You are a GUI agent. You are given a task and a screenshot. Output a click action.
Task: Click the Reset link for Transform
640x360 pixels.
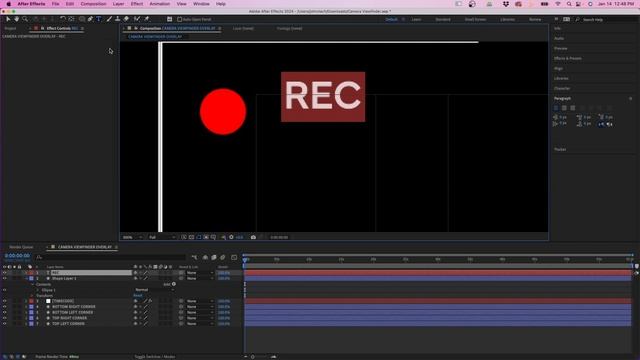[x=138, y=296]
